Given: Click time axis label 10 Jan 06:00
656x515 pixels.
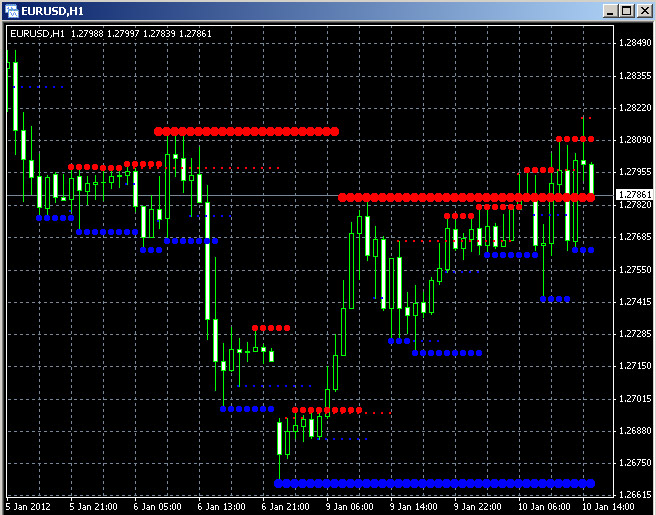Looking at the screenshot, I should [544, 507].
